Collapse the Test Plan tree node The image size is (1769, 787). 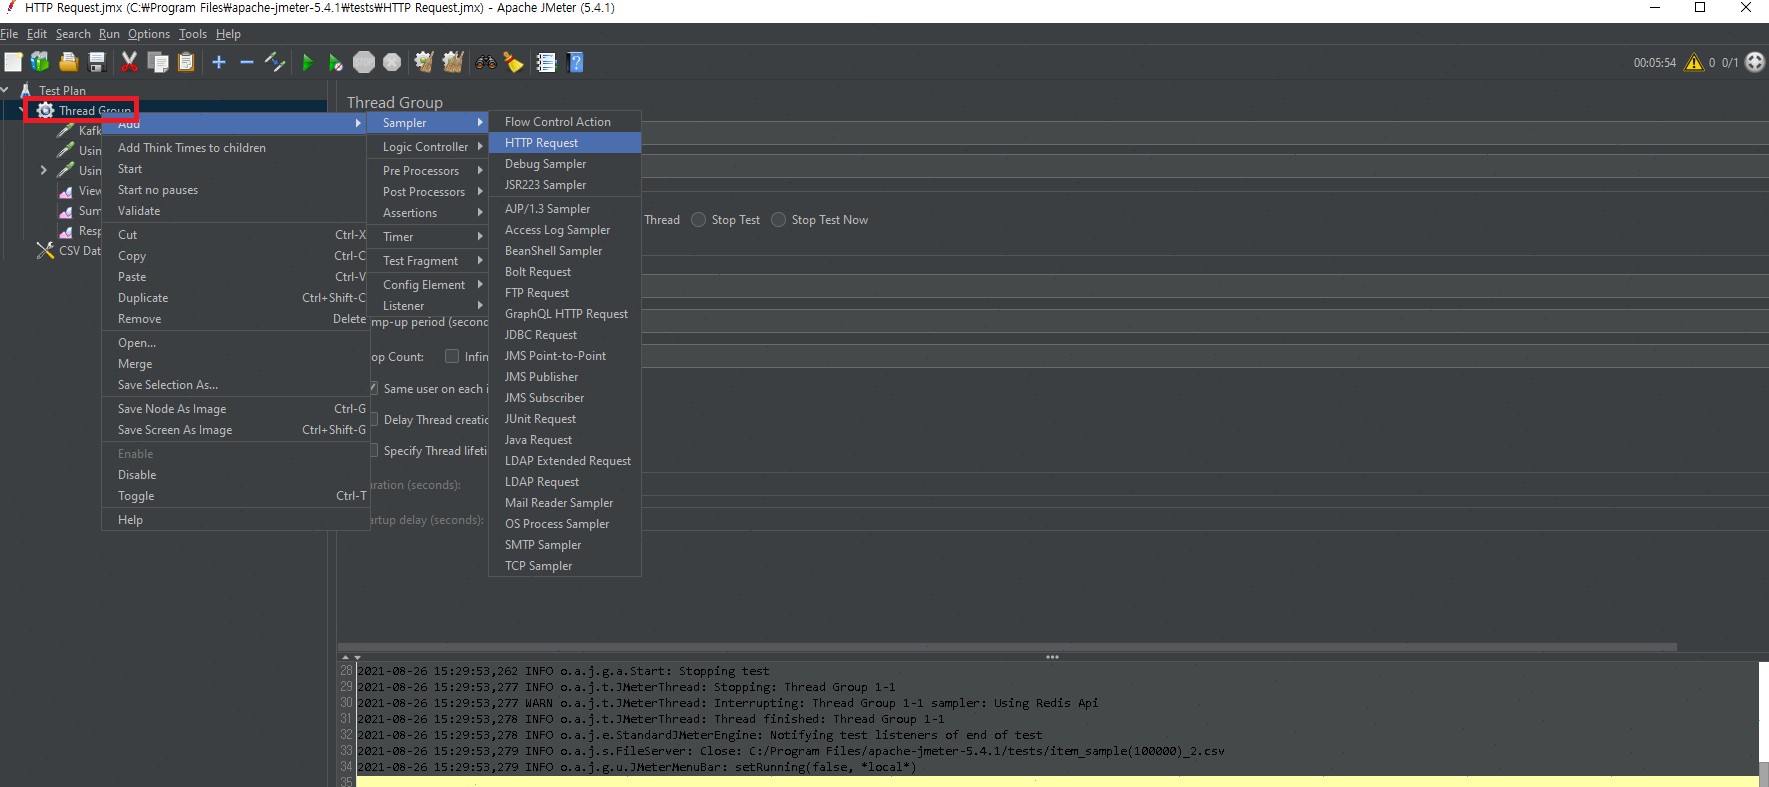tap(5, 90)
